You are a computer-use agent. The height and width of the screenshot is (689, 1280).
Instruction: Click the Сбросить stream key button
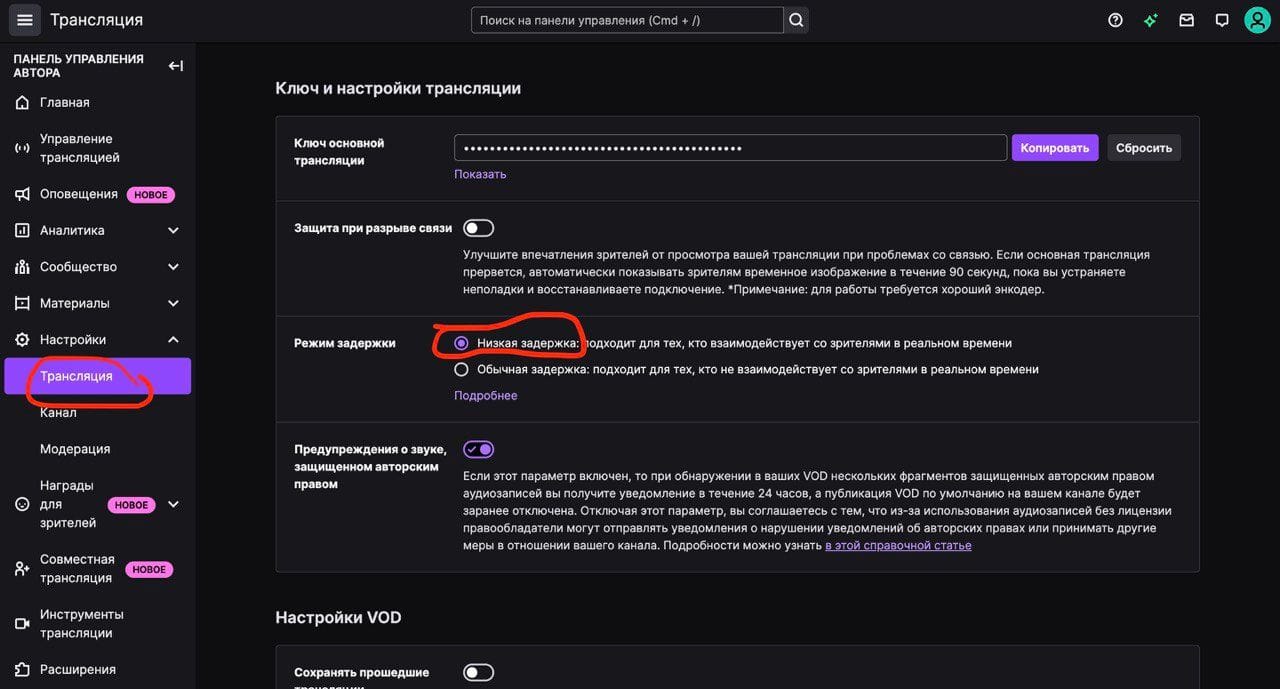coord(1143,148)
